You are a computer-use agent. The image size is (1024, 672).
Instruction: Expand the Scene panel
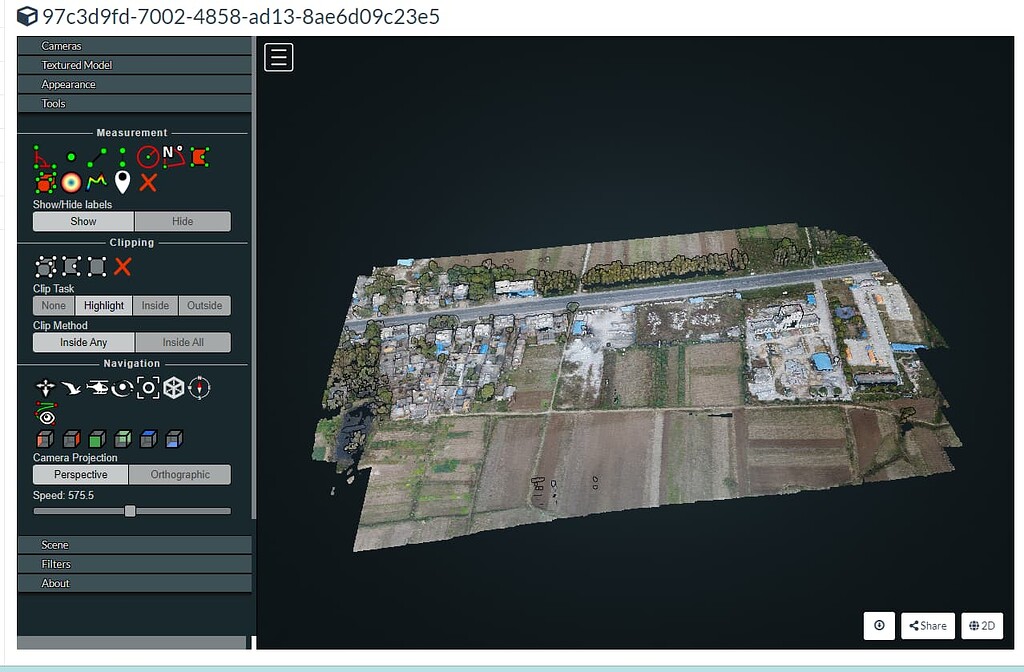click(x=135, y=544)
